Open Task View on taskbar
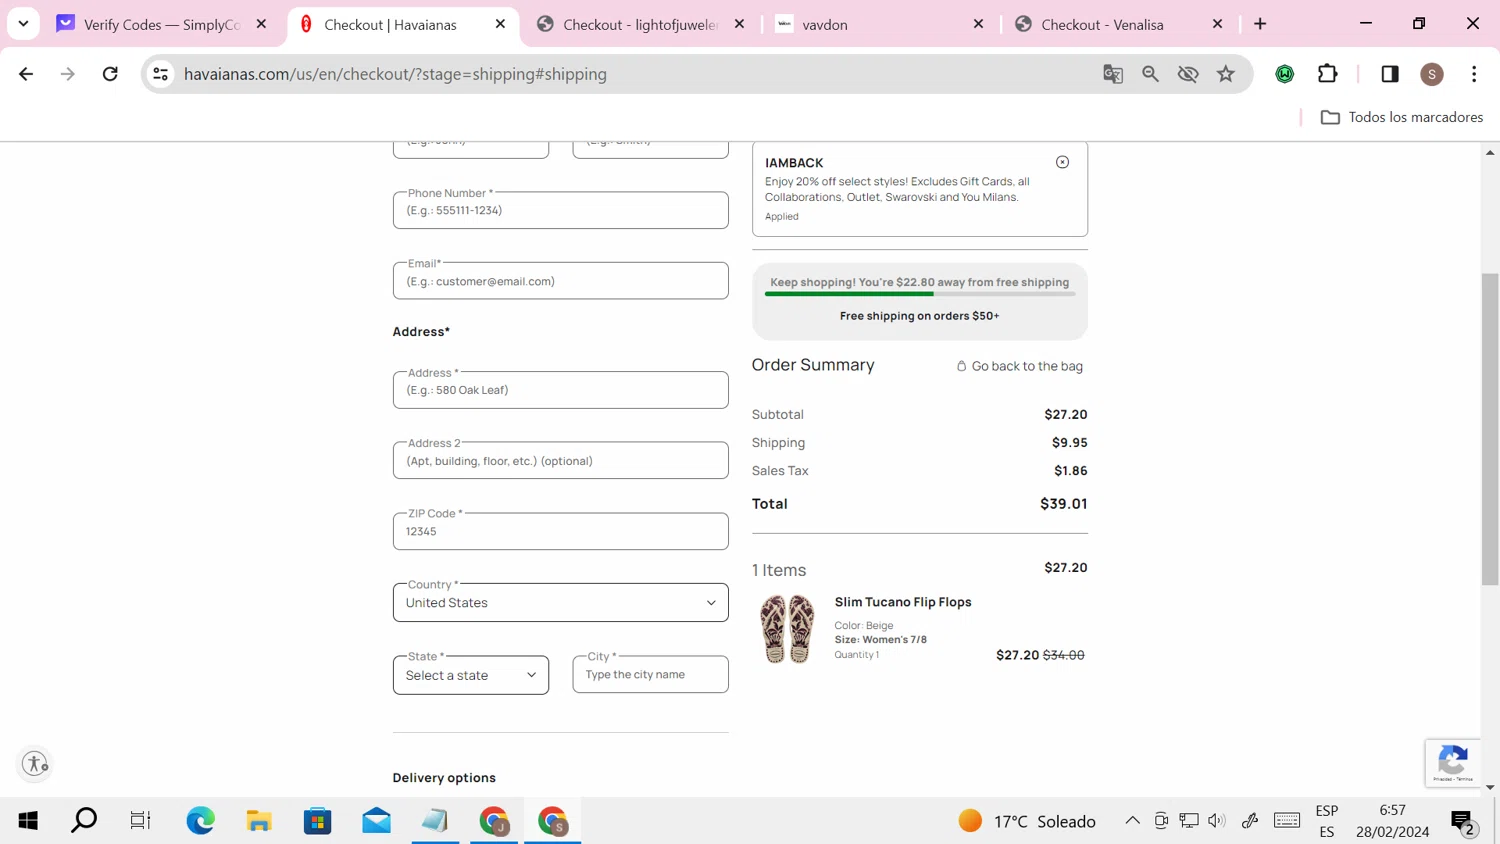This screenshot has width=1500, height=844. (140, 821)
